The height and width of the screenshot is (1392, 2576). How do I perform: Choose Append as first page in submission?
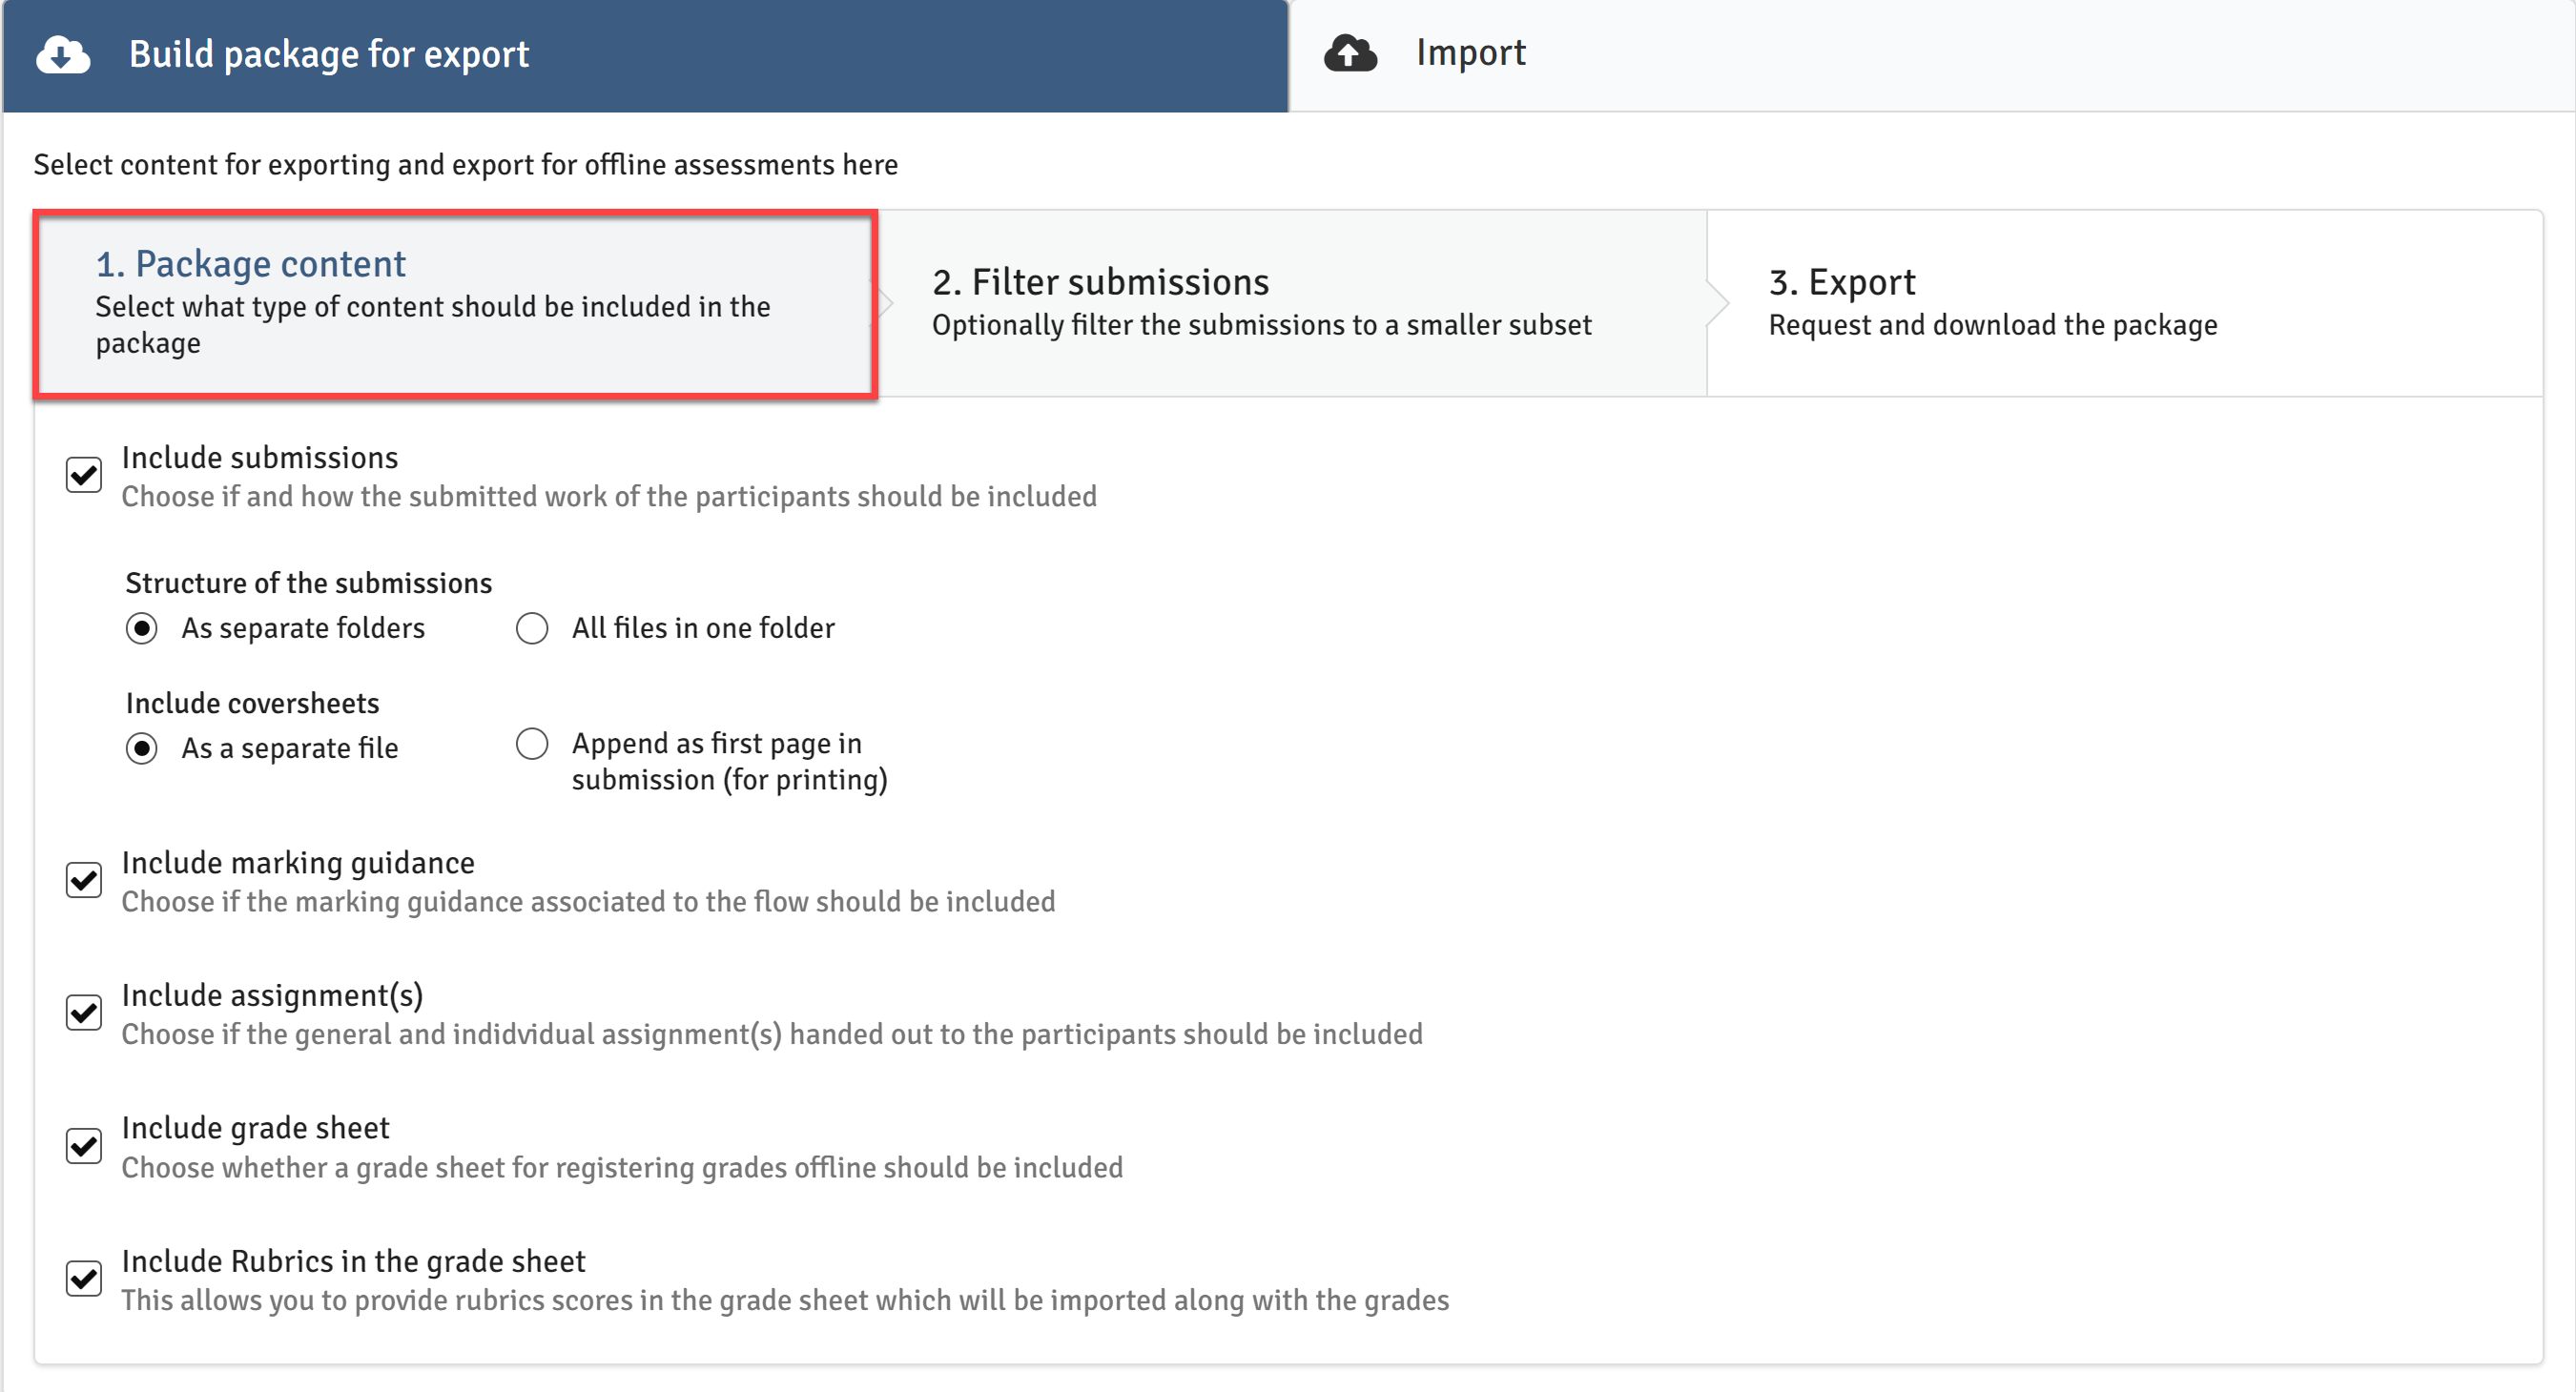click(x=532, y=744)
